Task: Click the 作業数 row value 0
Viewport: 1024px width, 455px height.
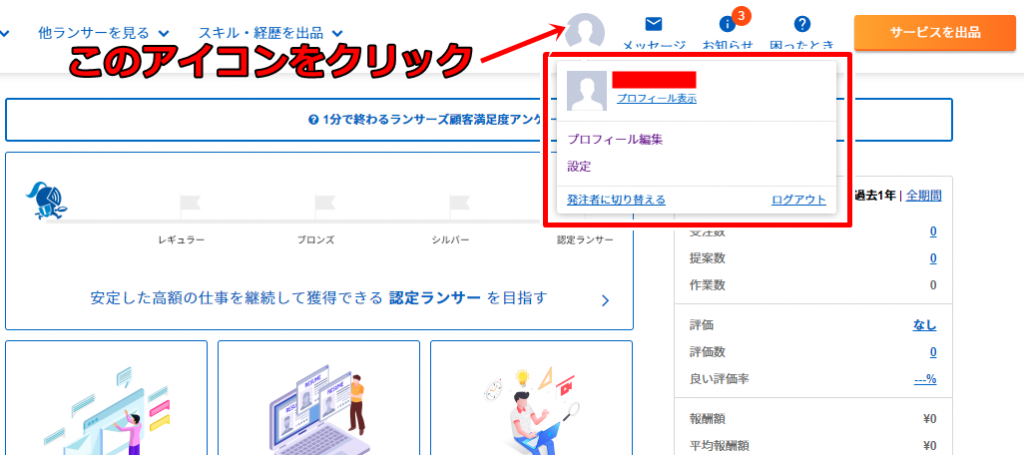Action: click(933, 285)
